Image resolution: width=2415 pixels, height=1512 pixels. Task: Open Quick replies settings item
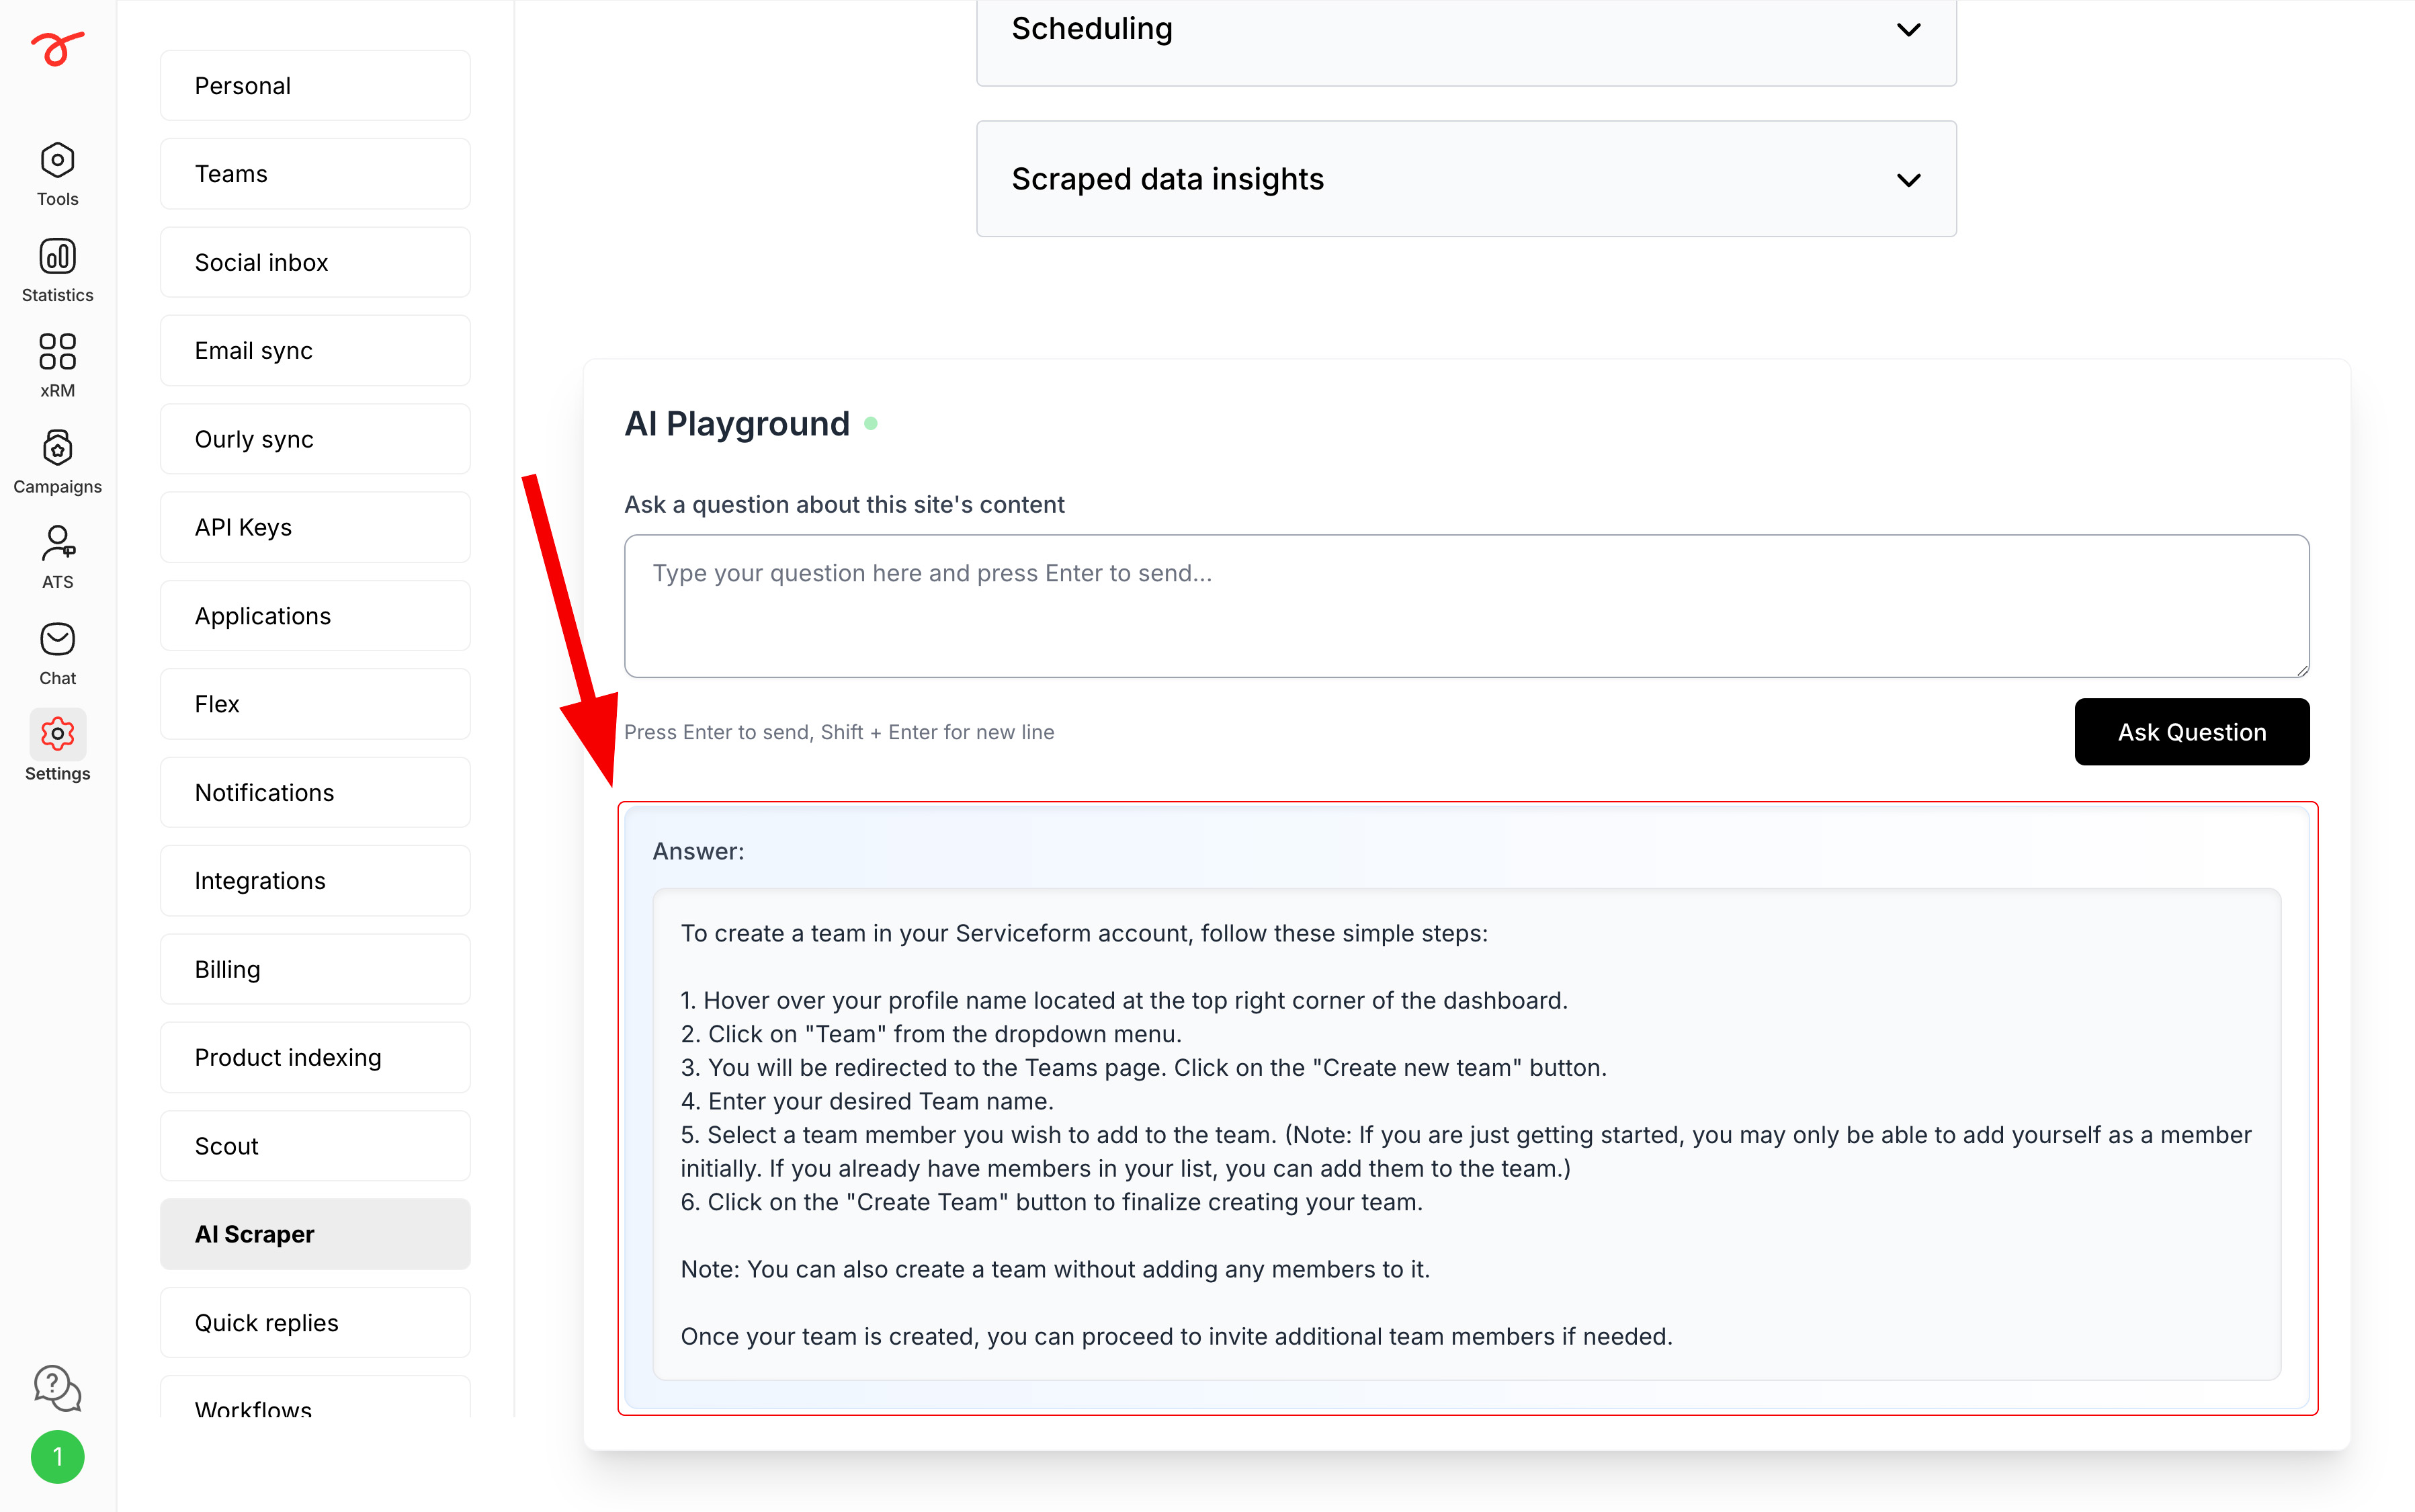coord(315,1322)
